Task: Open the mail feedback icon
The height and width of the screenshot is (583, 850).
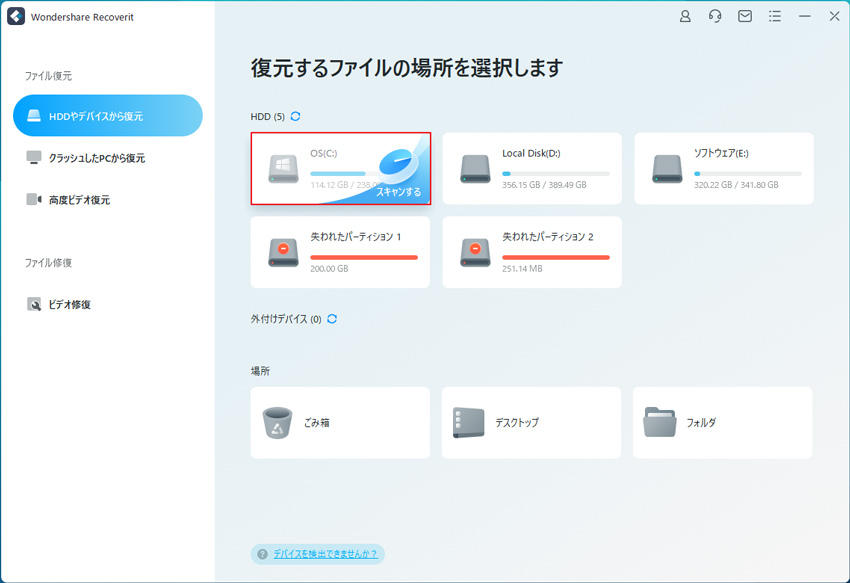Action: 745,17
